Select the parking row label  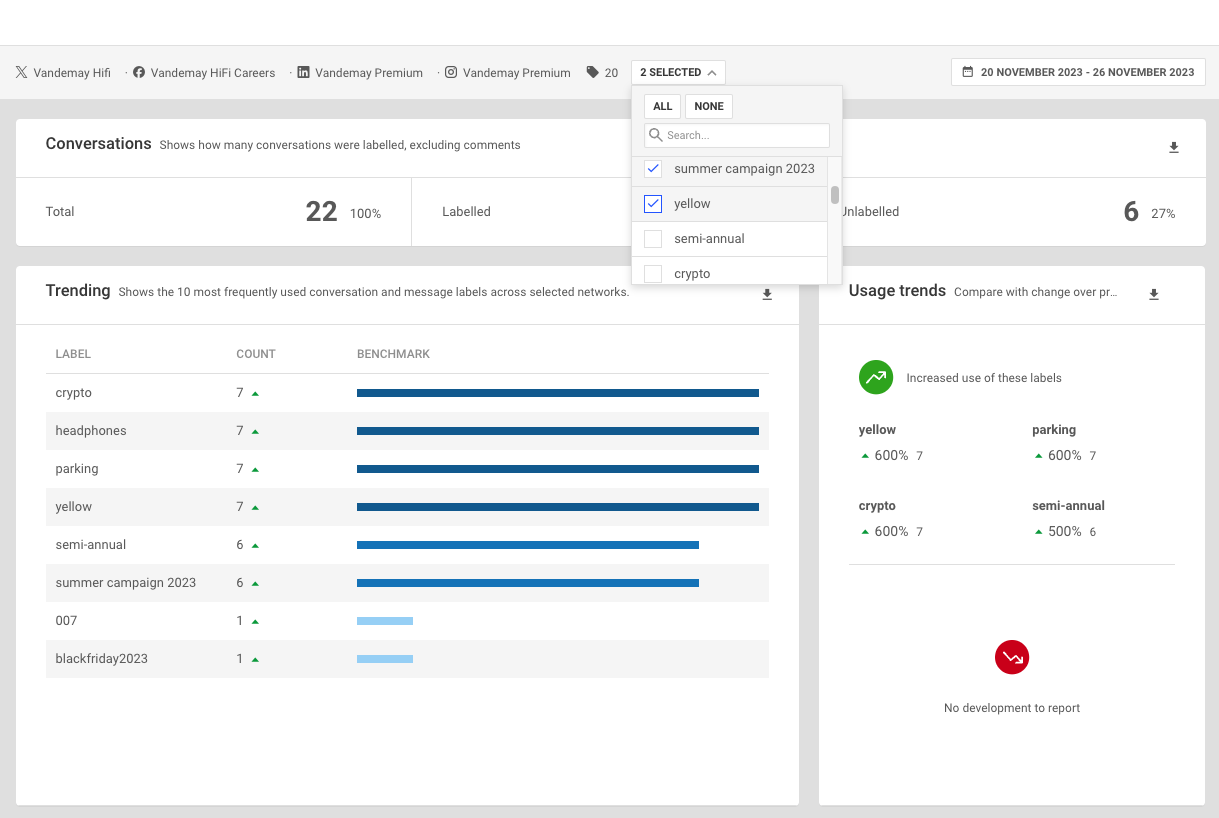pyautogui.click(x=77, y=469)
